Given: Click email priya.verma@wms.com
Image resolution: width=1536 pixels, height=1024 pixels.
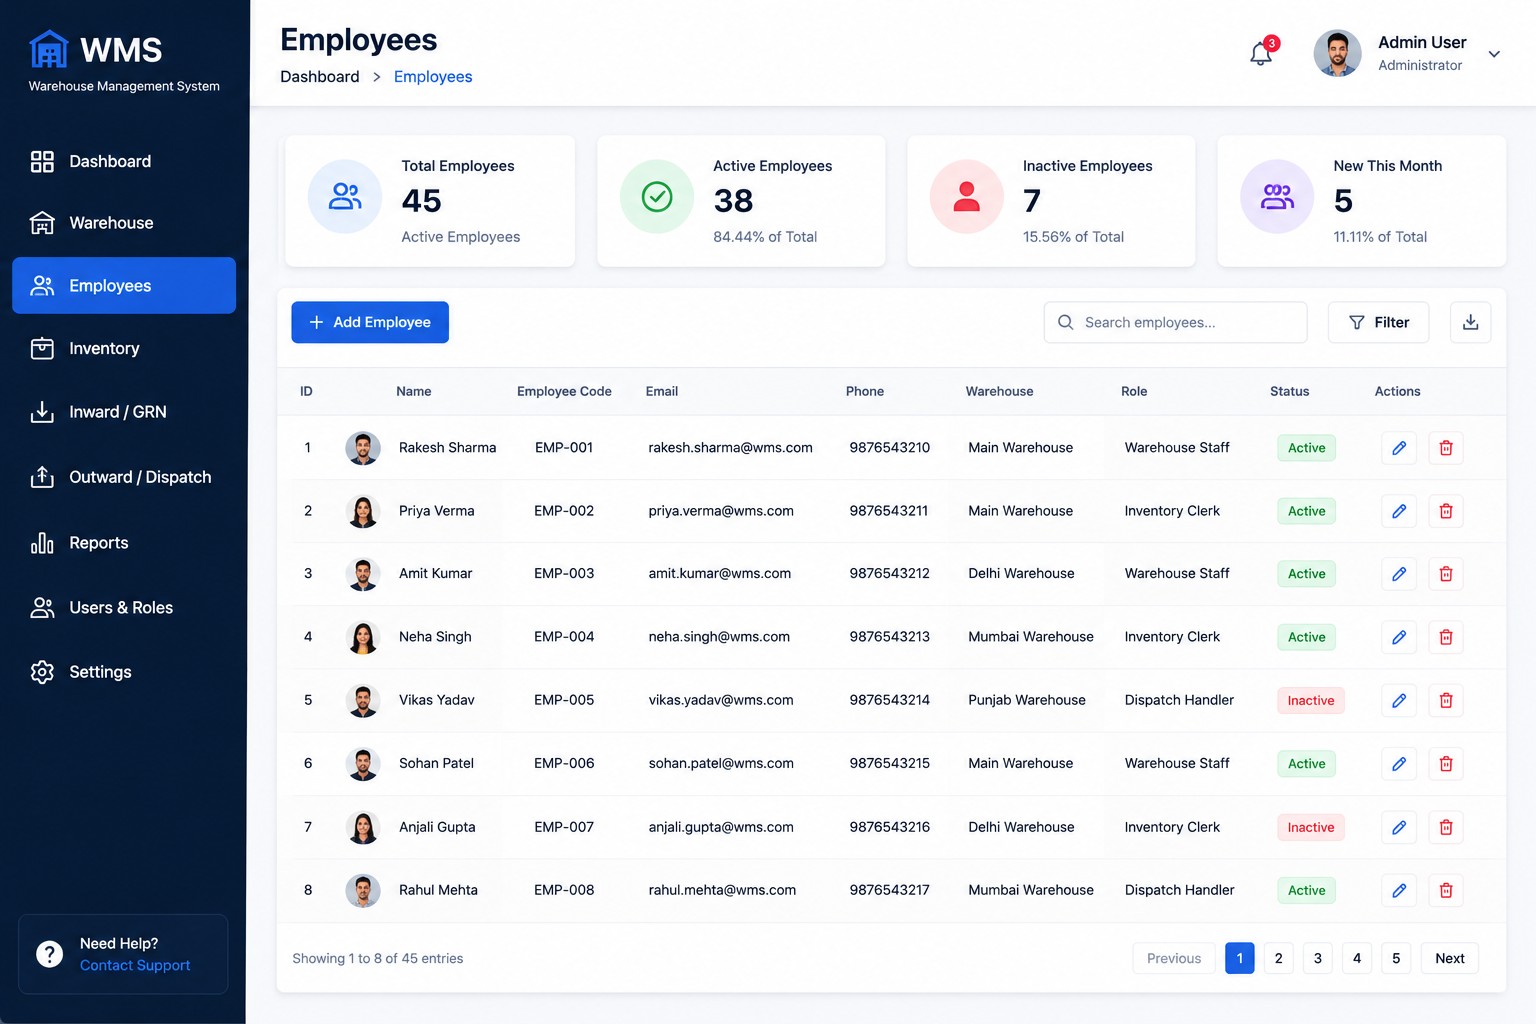Looking at the screenshot, I should pyautogui.click(x=721, y=511).
